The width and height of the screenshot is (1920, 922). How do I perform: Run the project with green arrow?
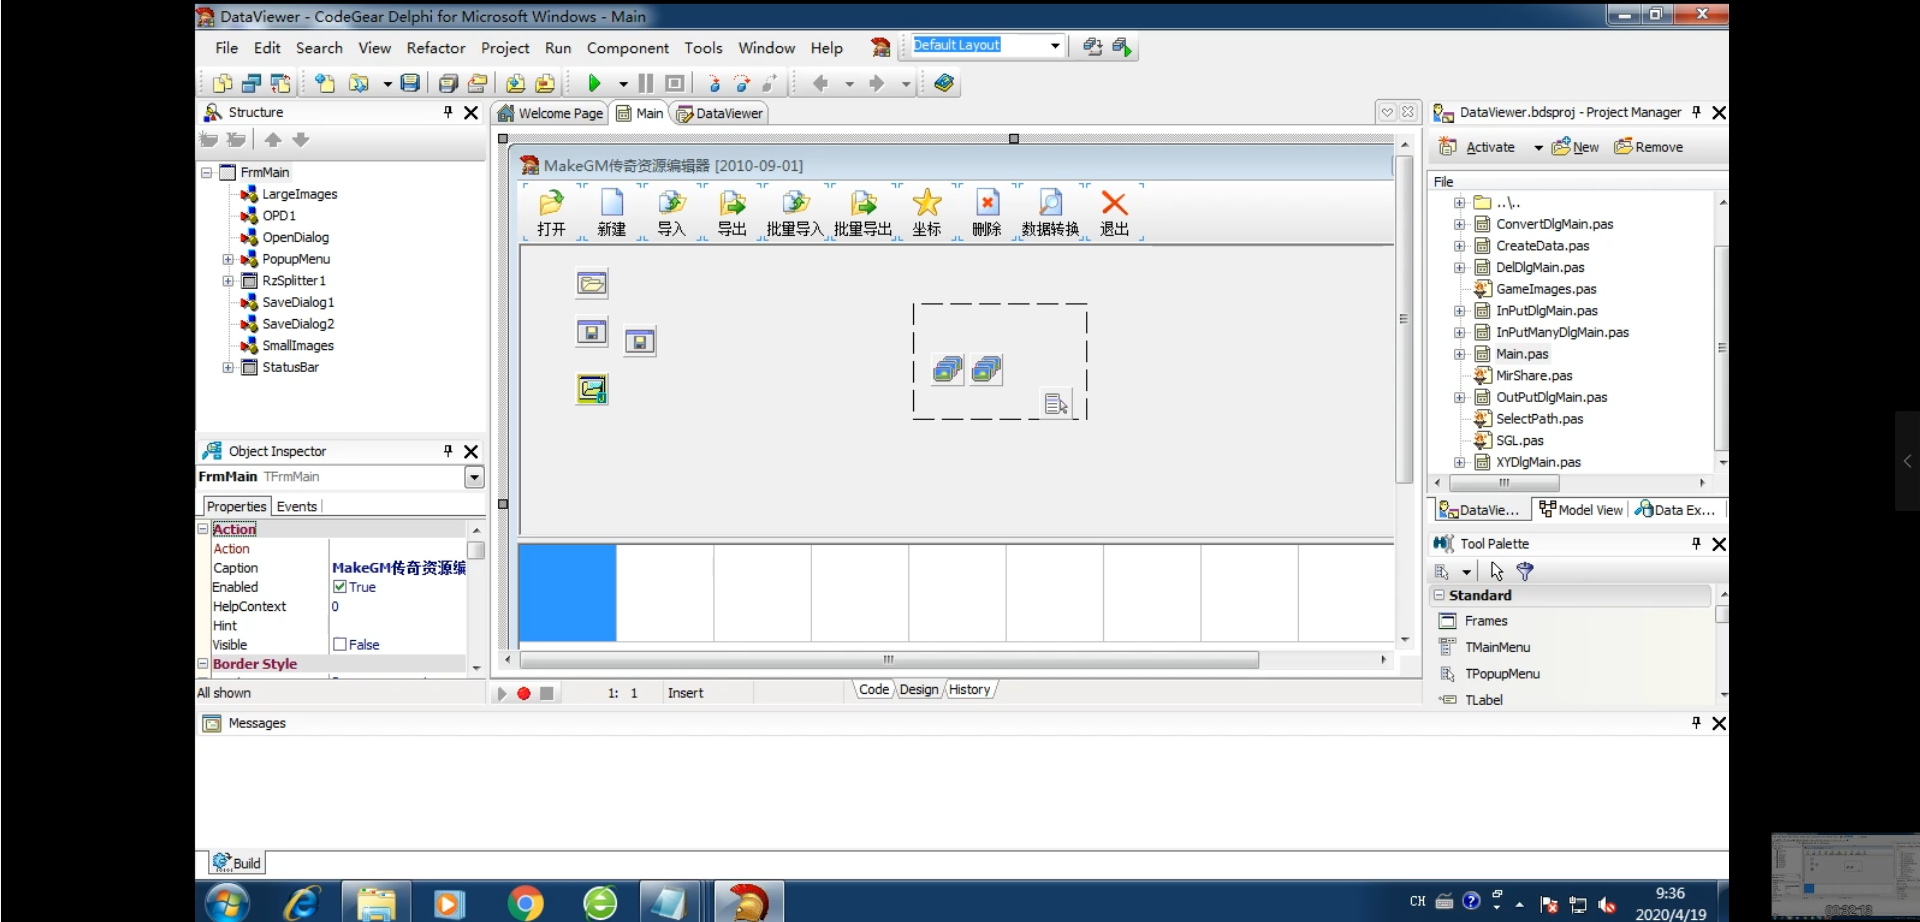pyautogui.click(x=595, y=83)
